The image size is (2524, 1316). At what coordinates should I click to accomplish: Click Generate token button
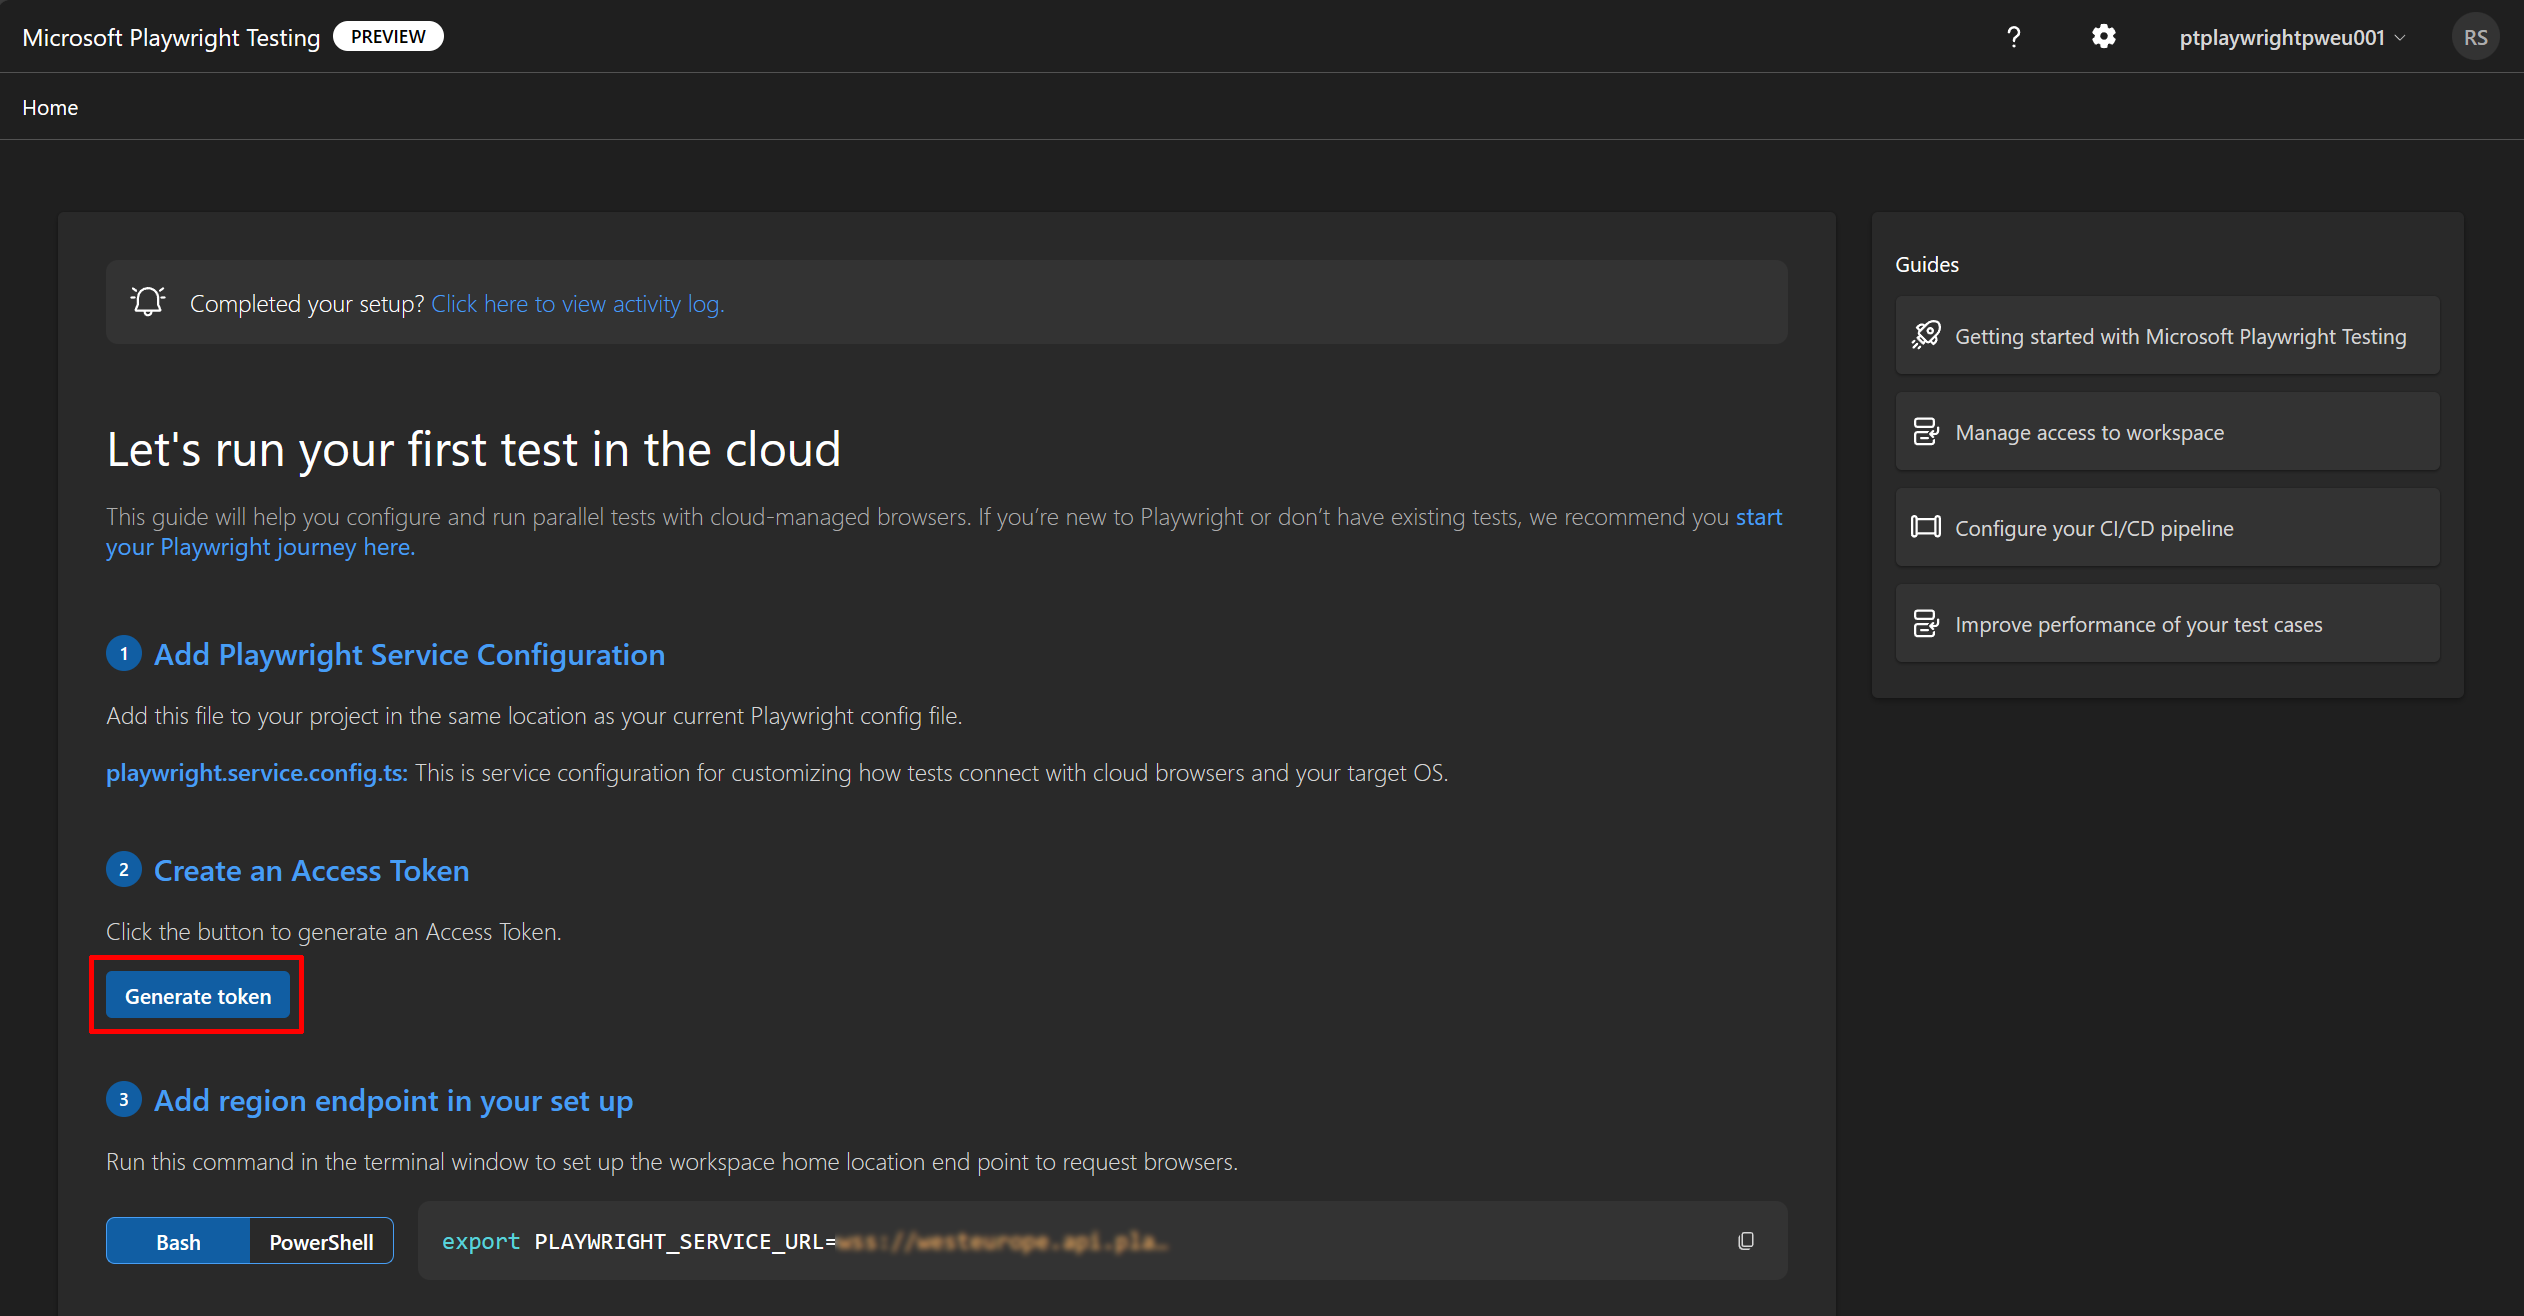198,996
